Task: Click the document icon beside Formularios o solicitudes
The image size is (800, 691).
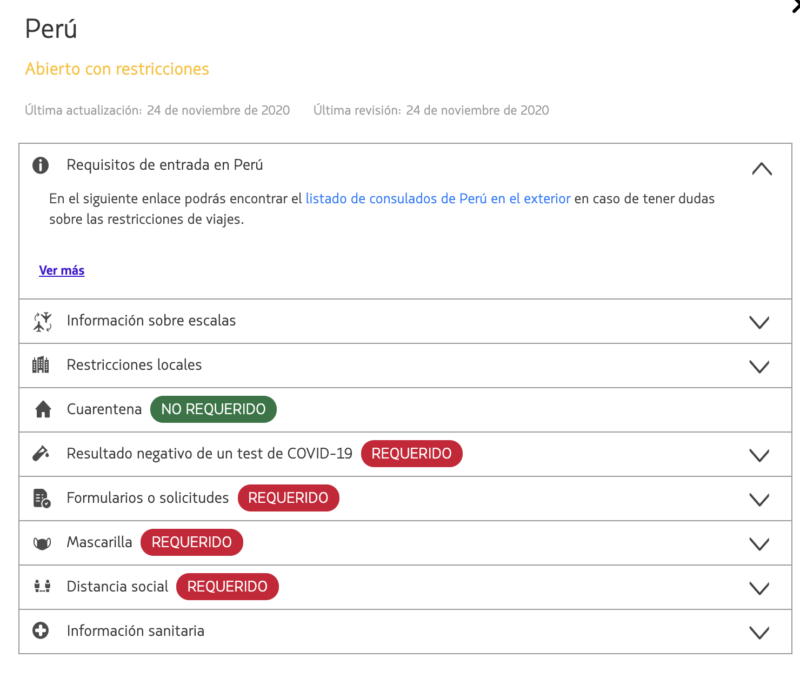Action: click(x=41, y=498)
